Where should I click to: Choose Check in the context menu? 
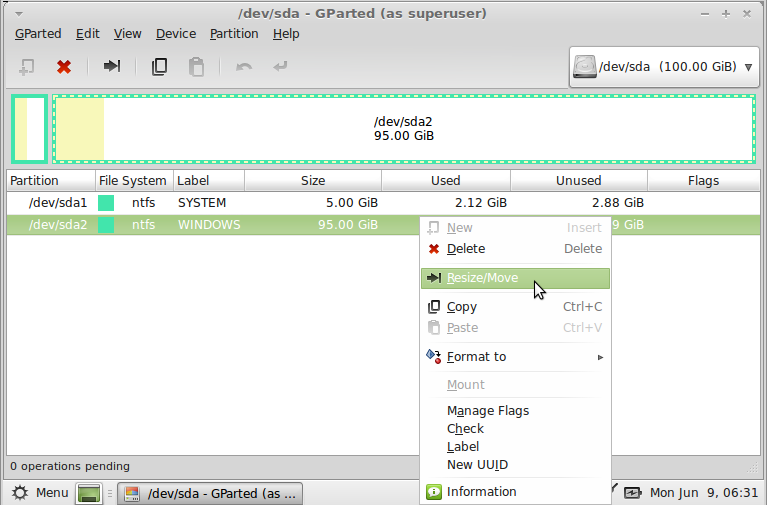(515, 429)
